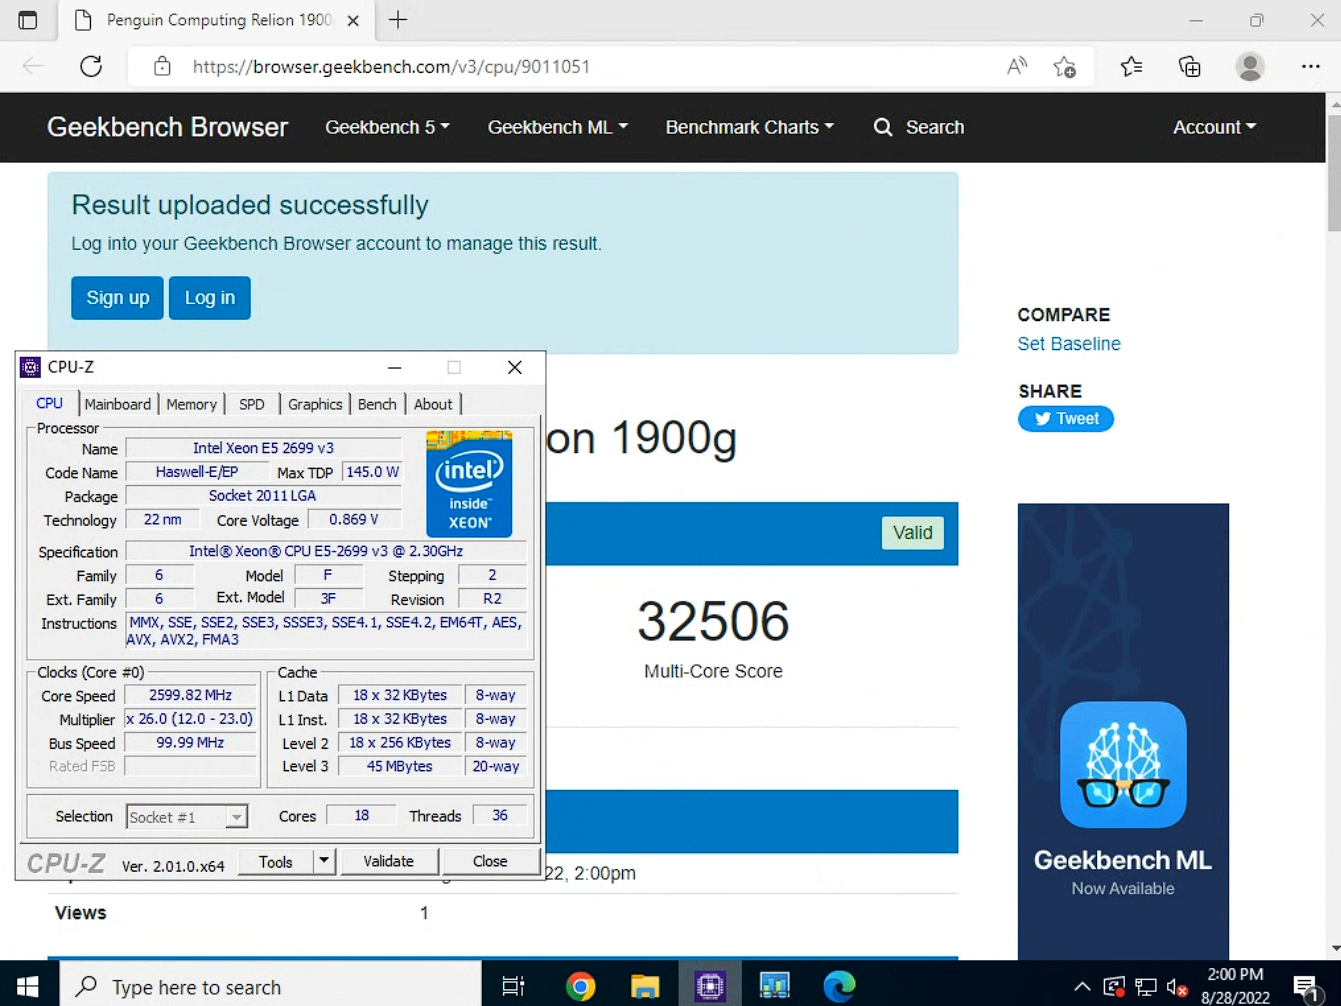Launch Chrome from the taskbar
This screenshot has height=1006, width=1341.
point(580,986)
